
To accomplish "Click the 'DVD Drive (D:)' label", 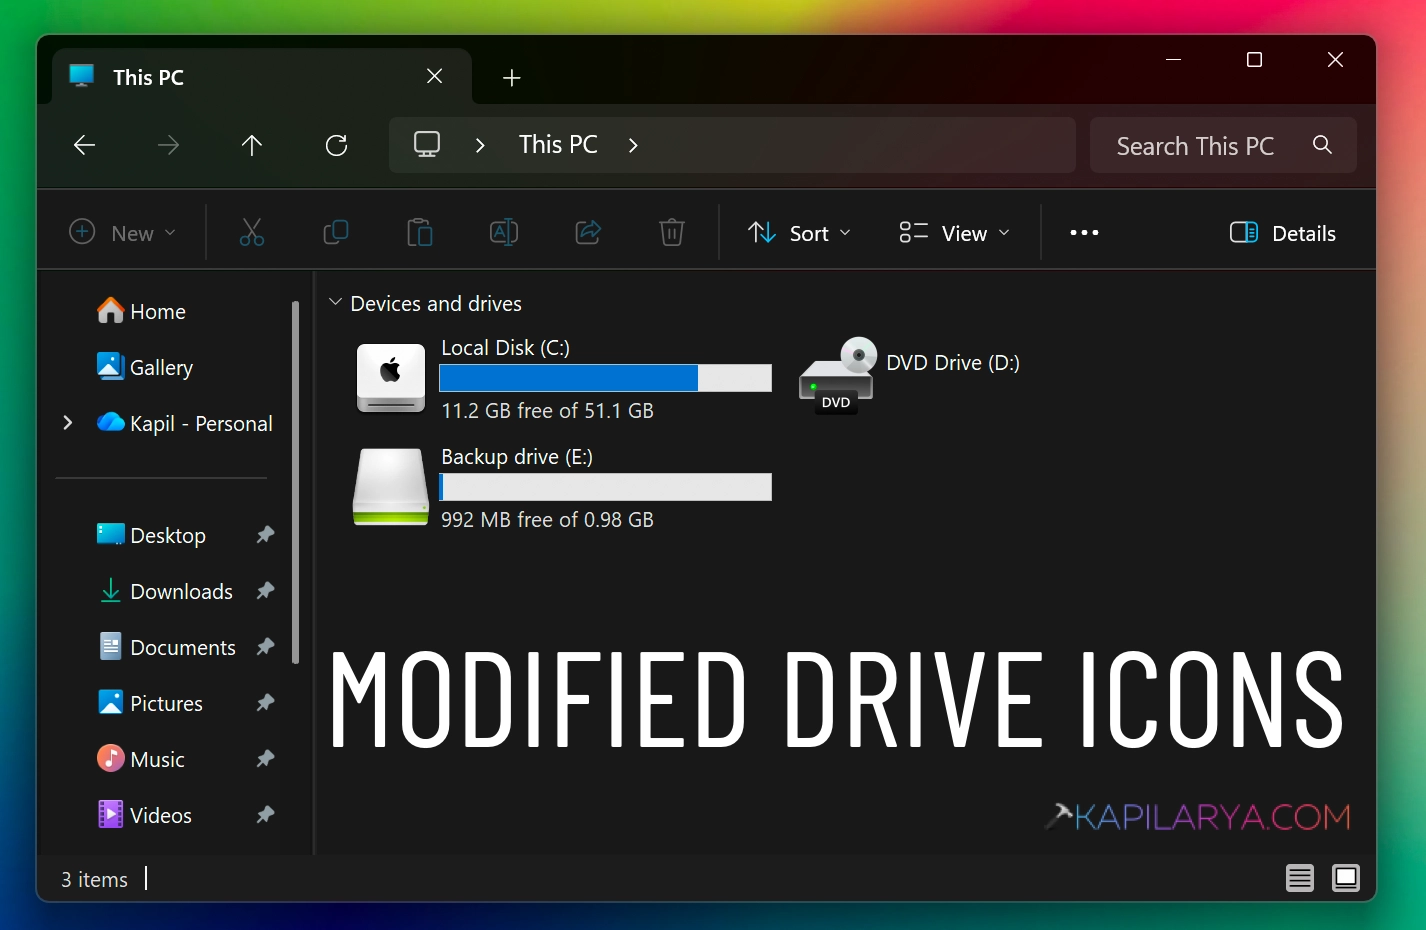I will click(953, 363).
